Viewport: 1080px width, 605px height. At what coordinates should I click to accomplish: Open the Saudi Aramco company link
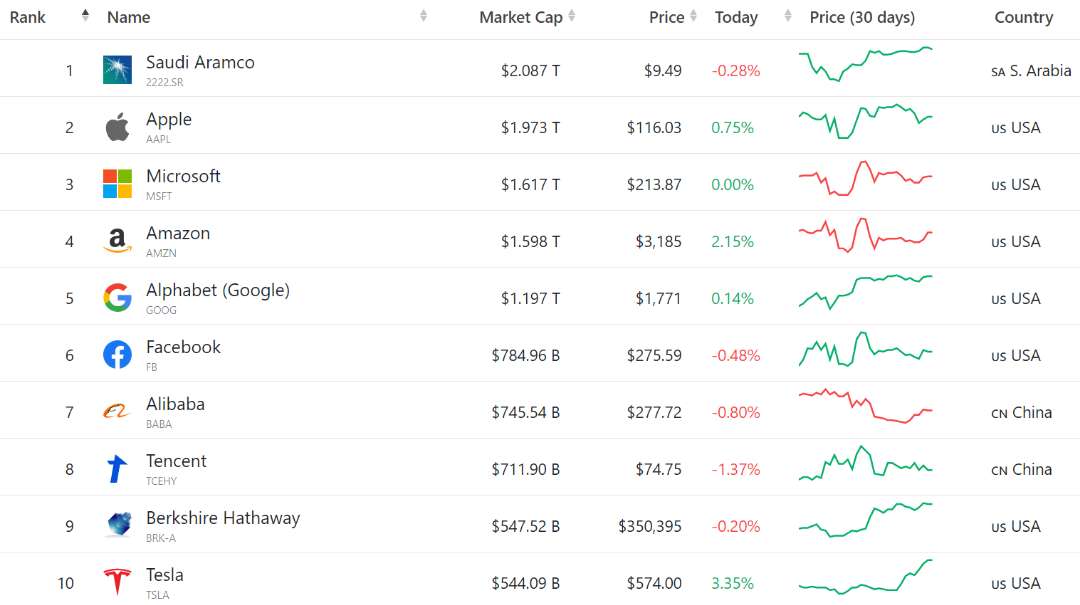click(200, 62)
